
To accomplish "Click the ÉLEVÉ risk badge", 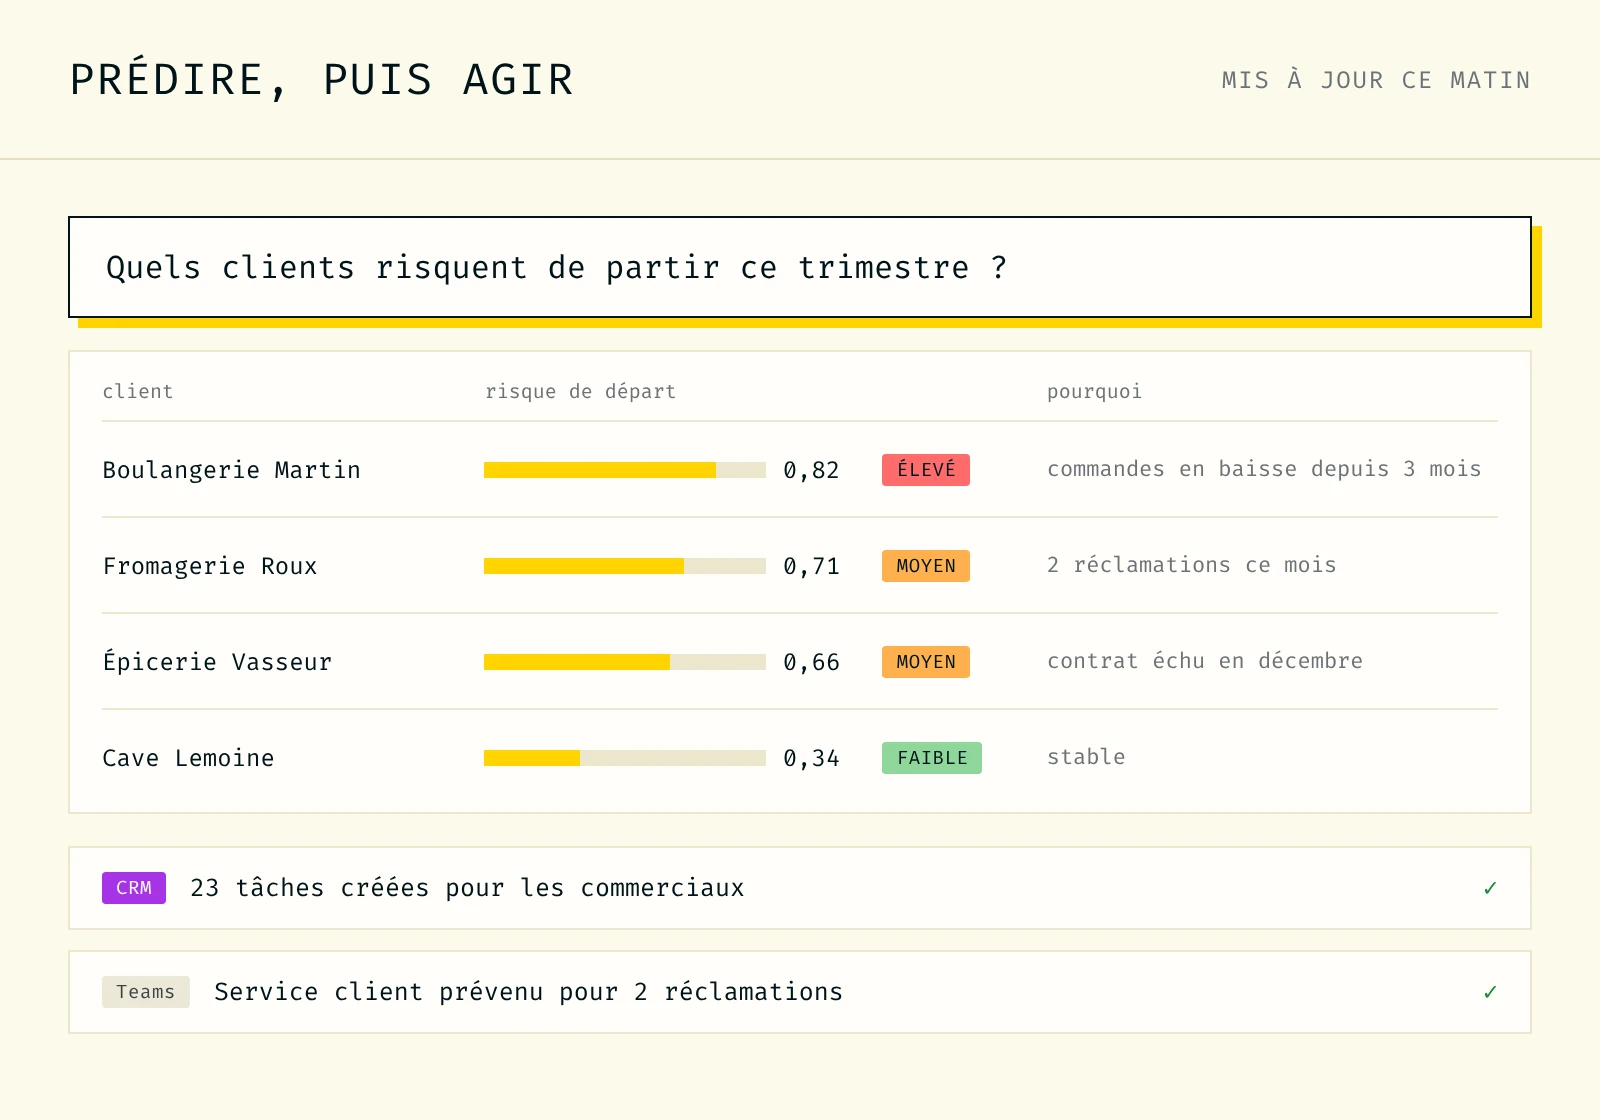I will [926, 470].
